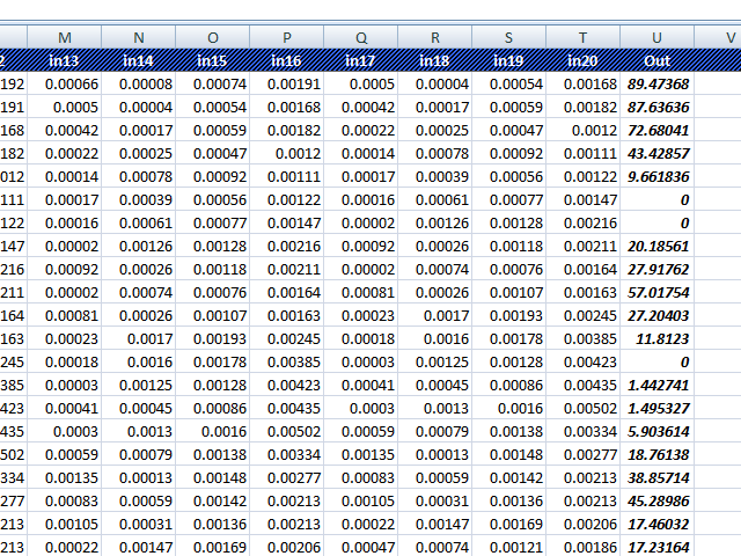
Task: Select column U header
Action: pos(657,37)
